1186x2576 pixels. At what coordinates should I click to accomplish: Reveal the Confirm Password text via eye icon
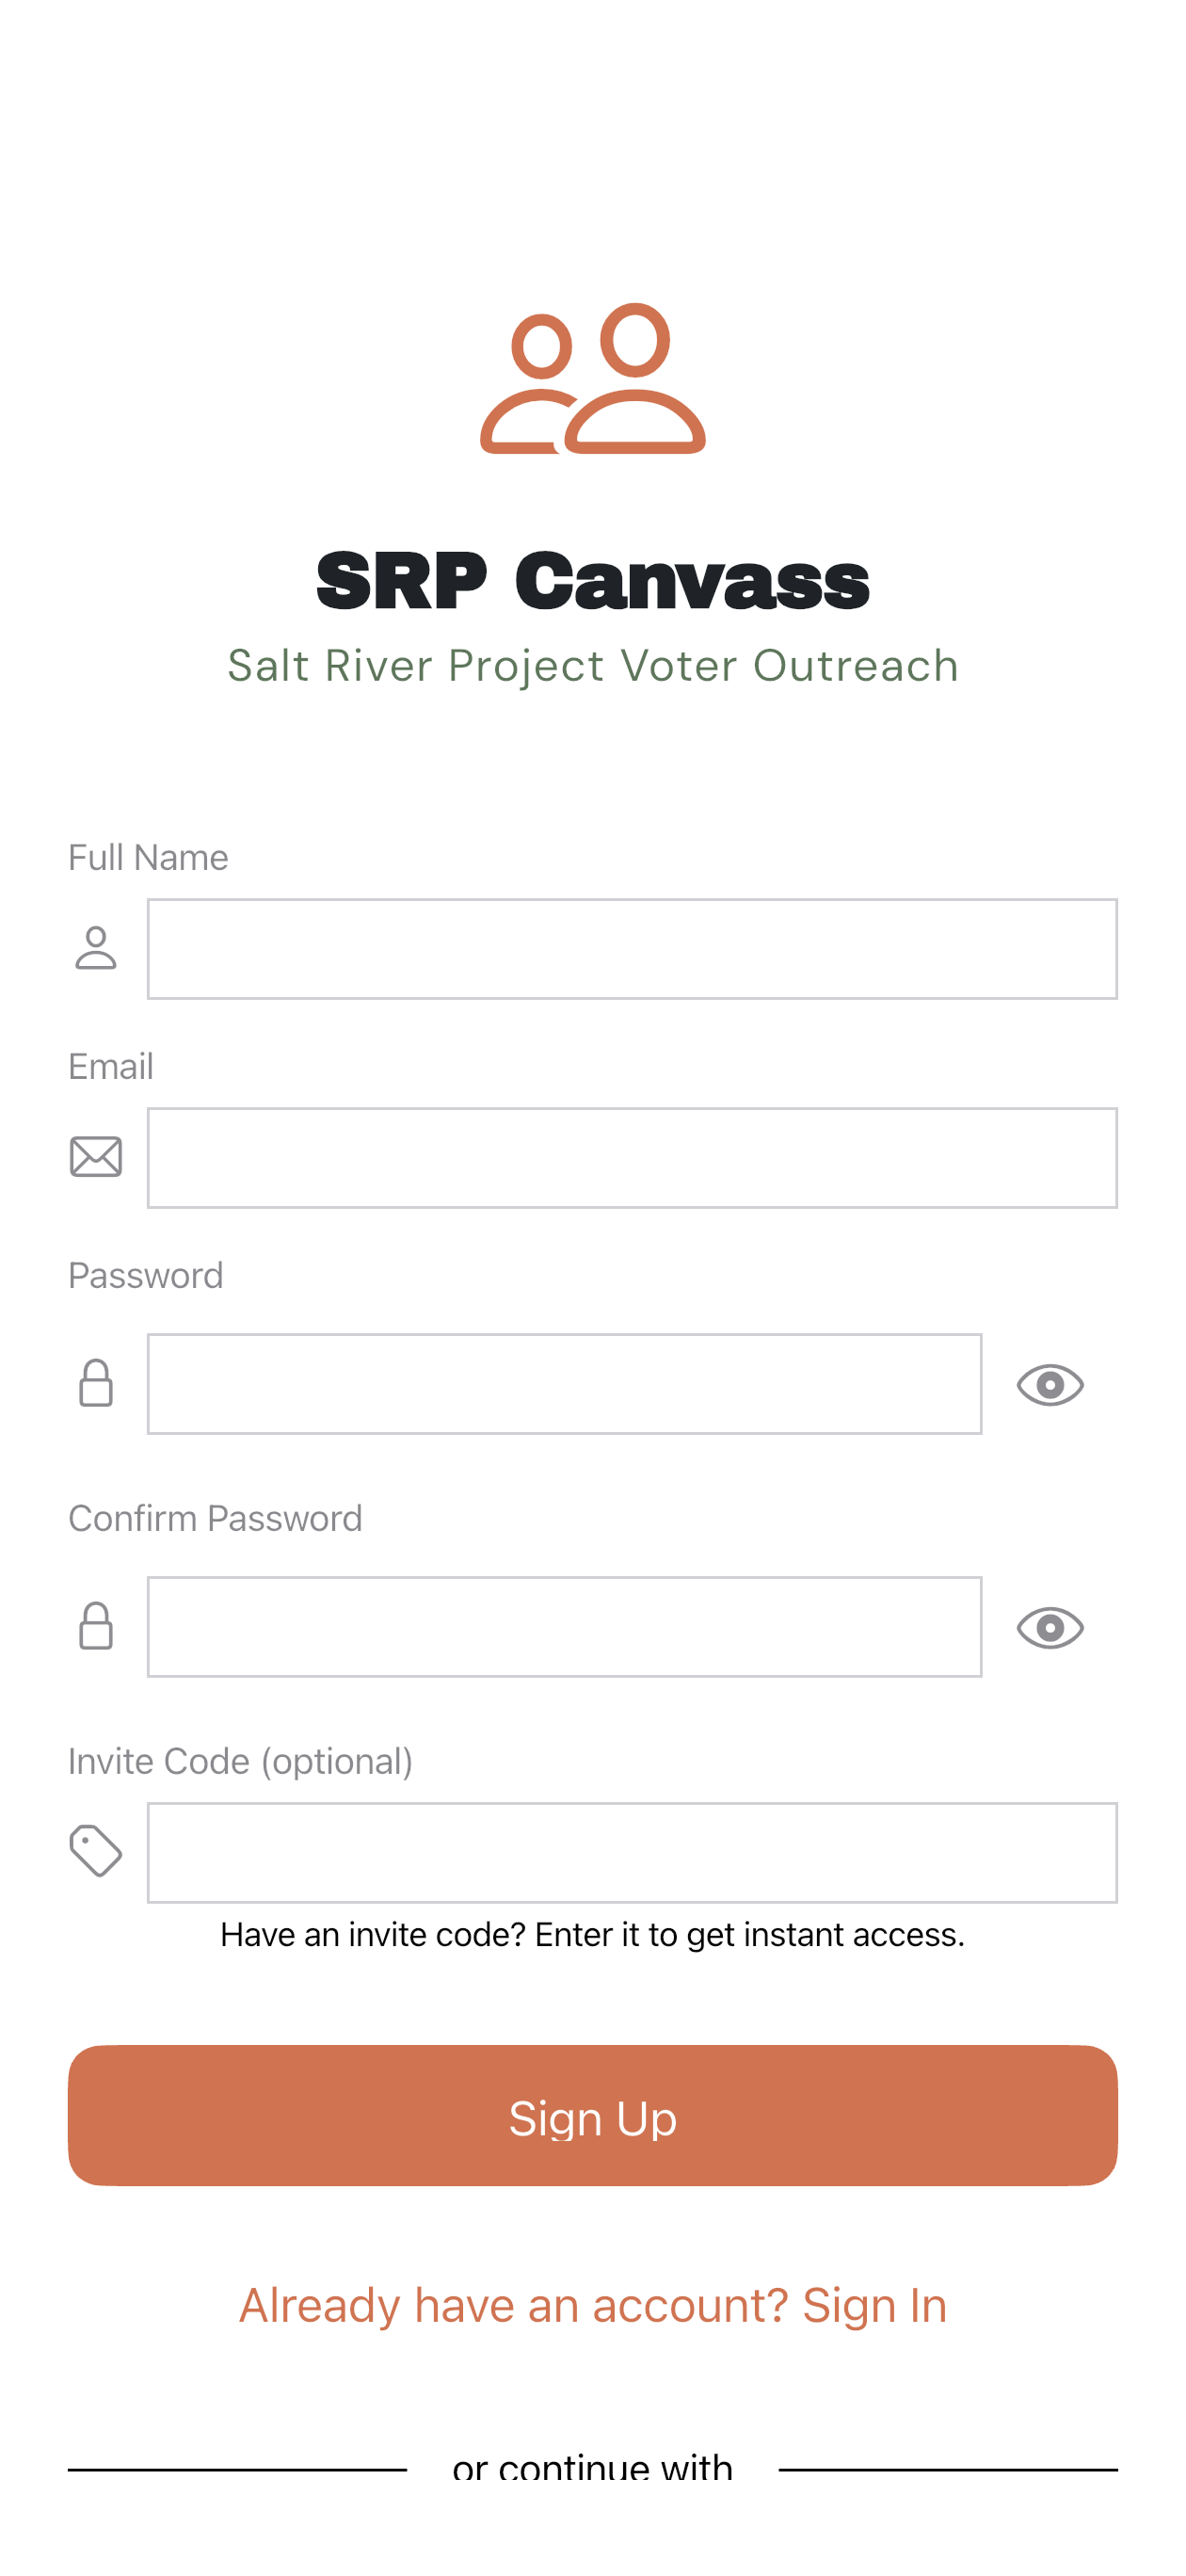pos(1050,1627)
